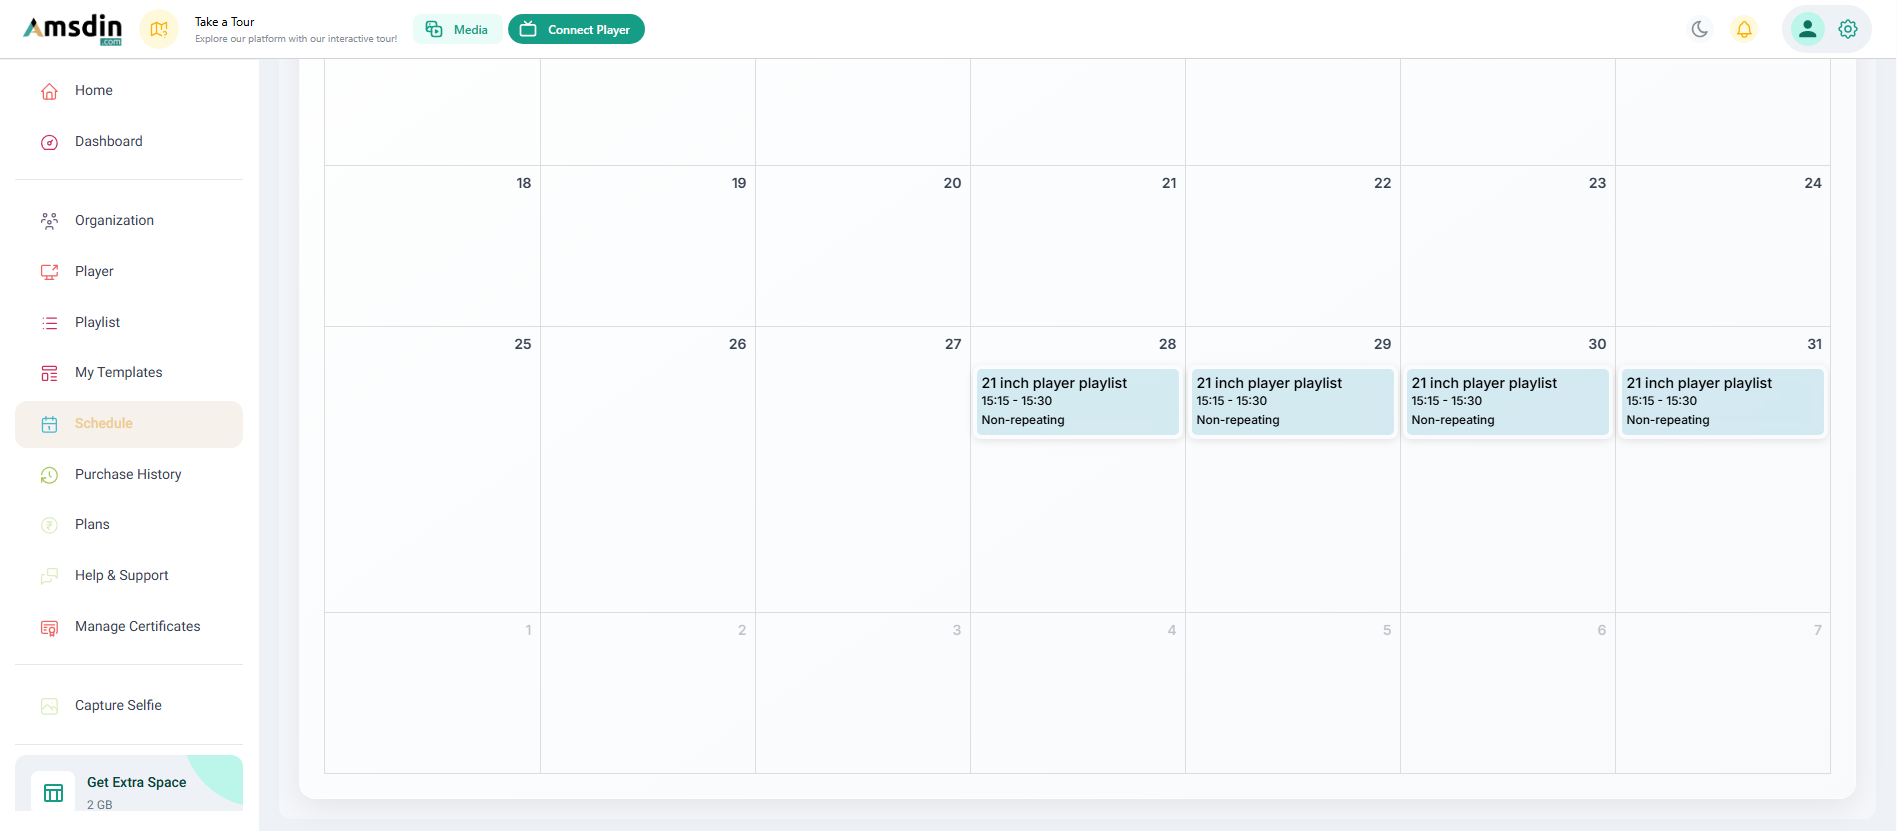Click the calendar cell for day 20

click(x=862, y=250)
